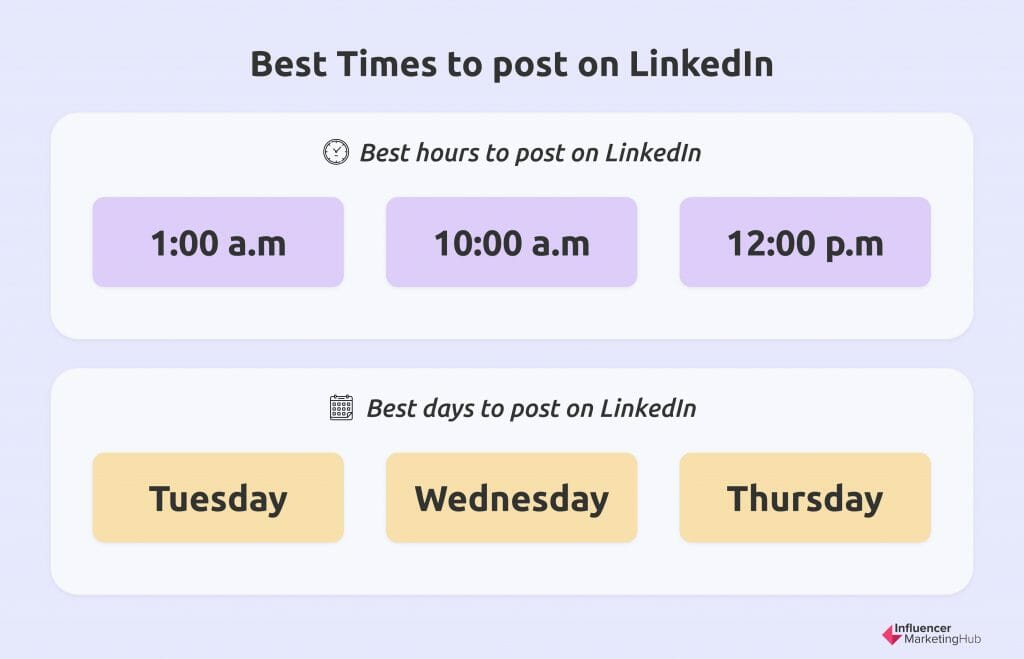The image size is (1024, 659).
Task: Click the clock icon beside Best hours
Action: 336,152
